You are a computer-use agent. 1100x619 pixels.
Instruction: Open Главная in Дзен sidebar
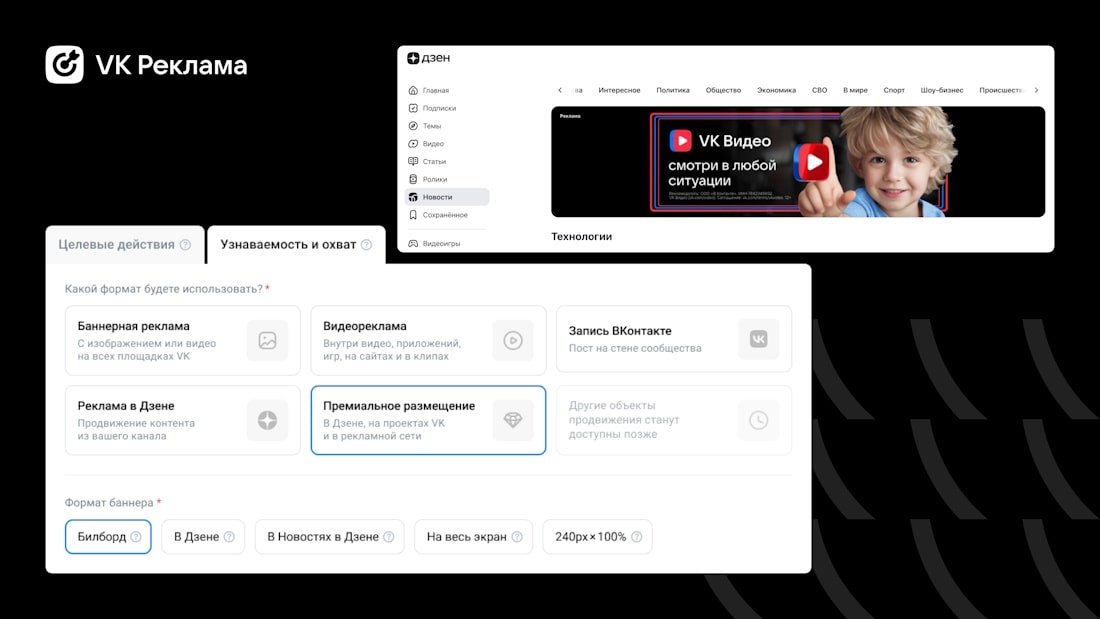pos(435,90)
